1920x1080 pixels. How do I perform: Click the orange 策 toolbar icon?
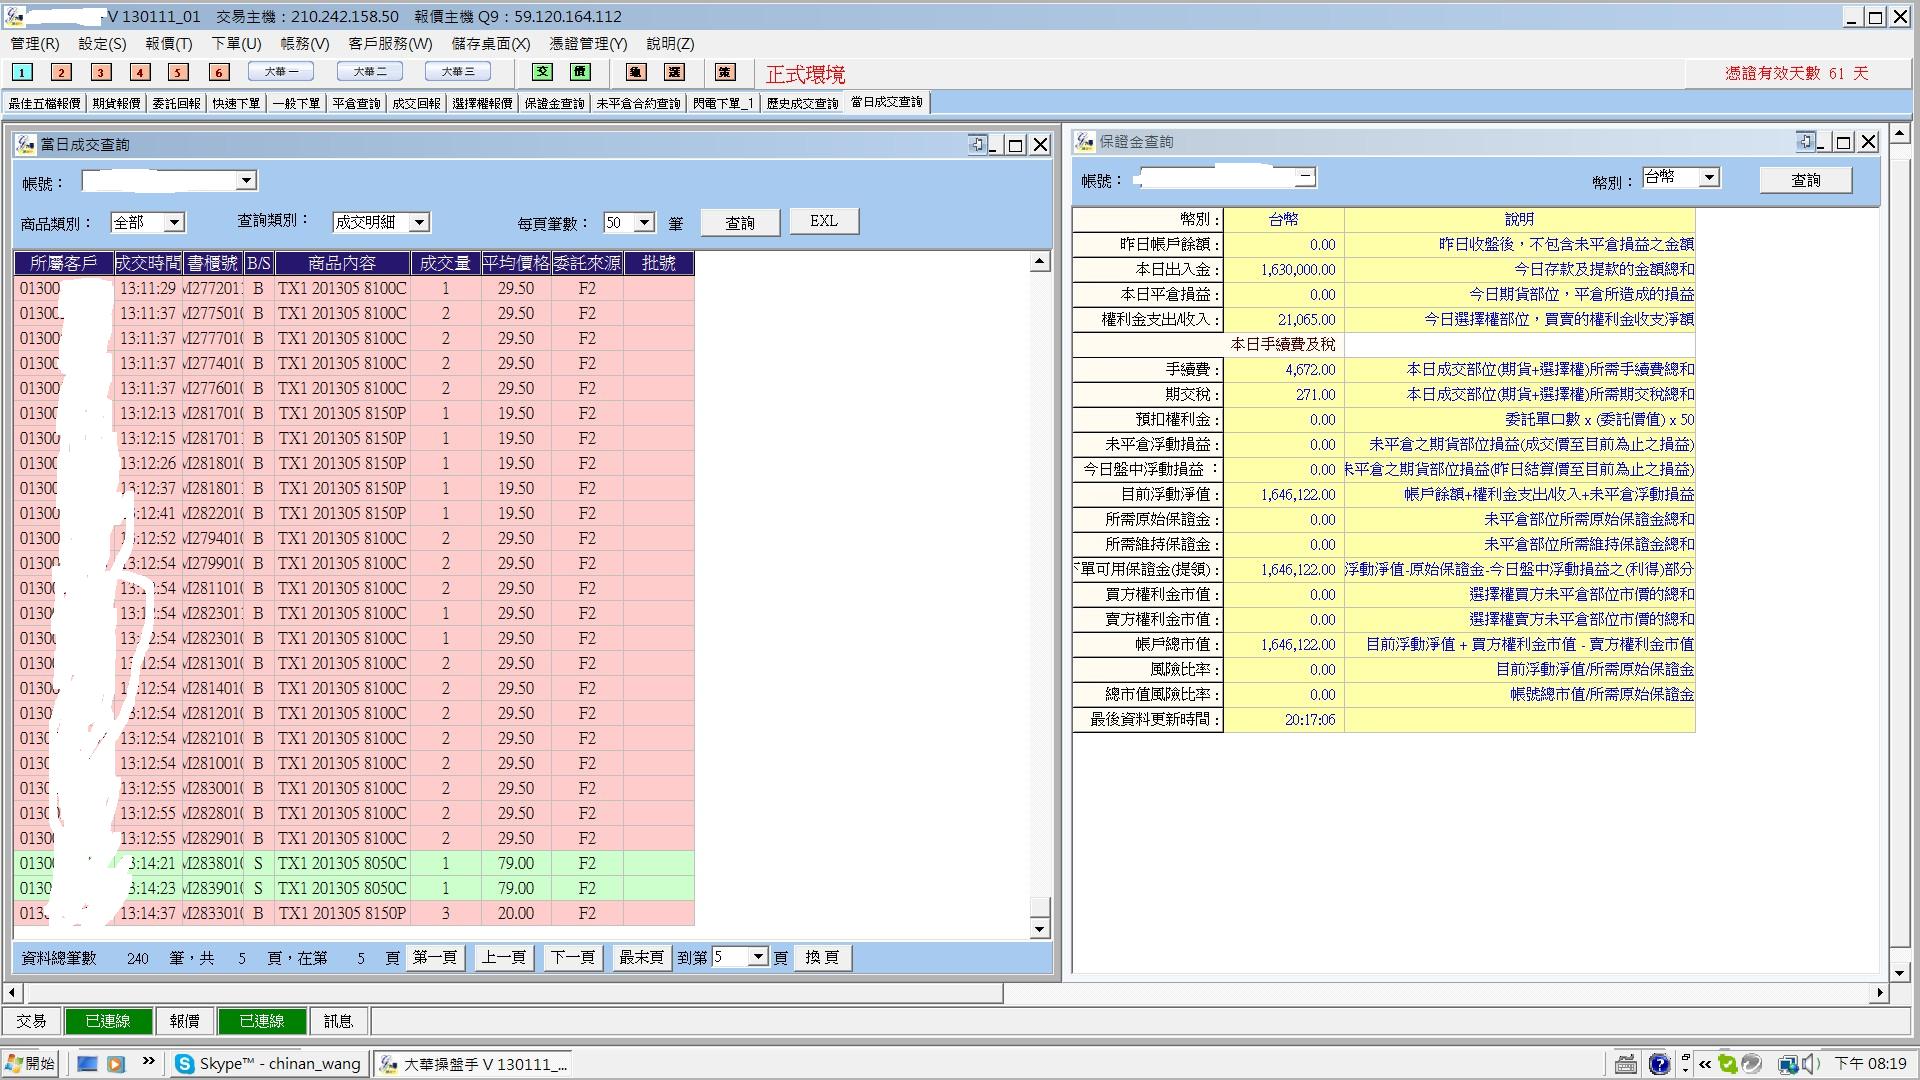[725, 72]
